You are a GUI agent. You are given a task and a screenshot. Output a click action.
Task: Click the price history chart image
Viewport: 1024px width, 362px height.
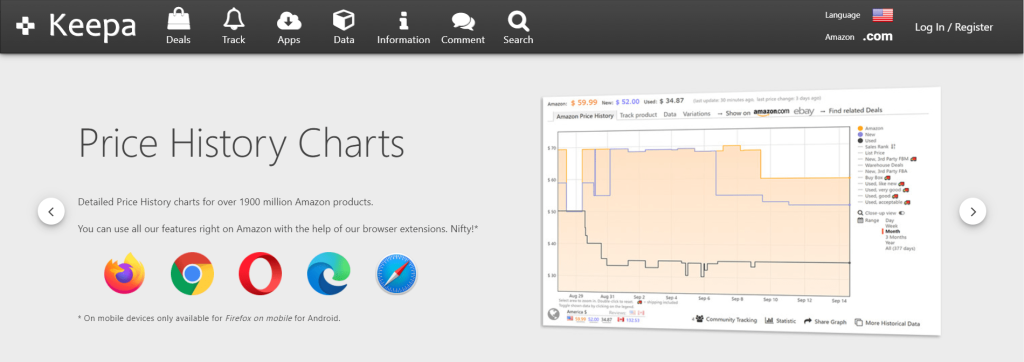click(x=741, y=212)
